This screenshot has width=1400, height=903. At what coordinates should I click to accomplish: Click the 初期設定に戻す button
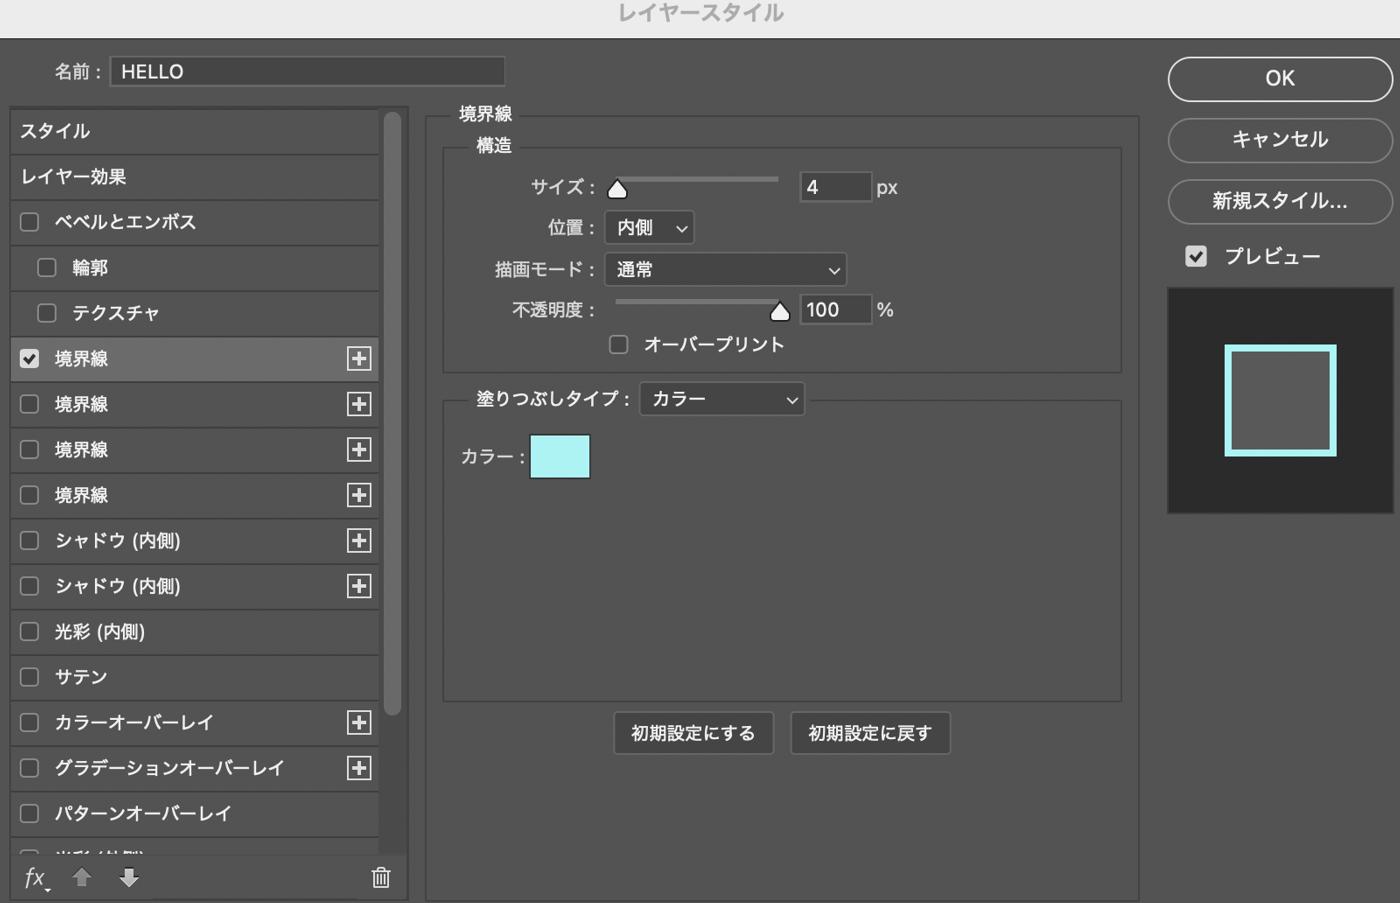[x=870, y=733]
